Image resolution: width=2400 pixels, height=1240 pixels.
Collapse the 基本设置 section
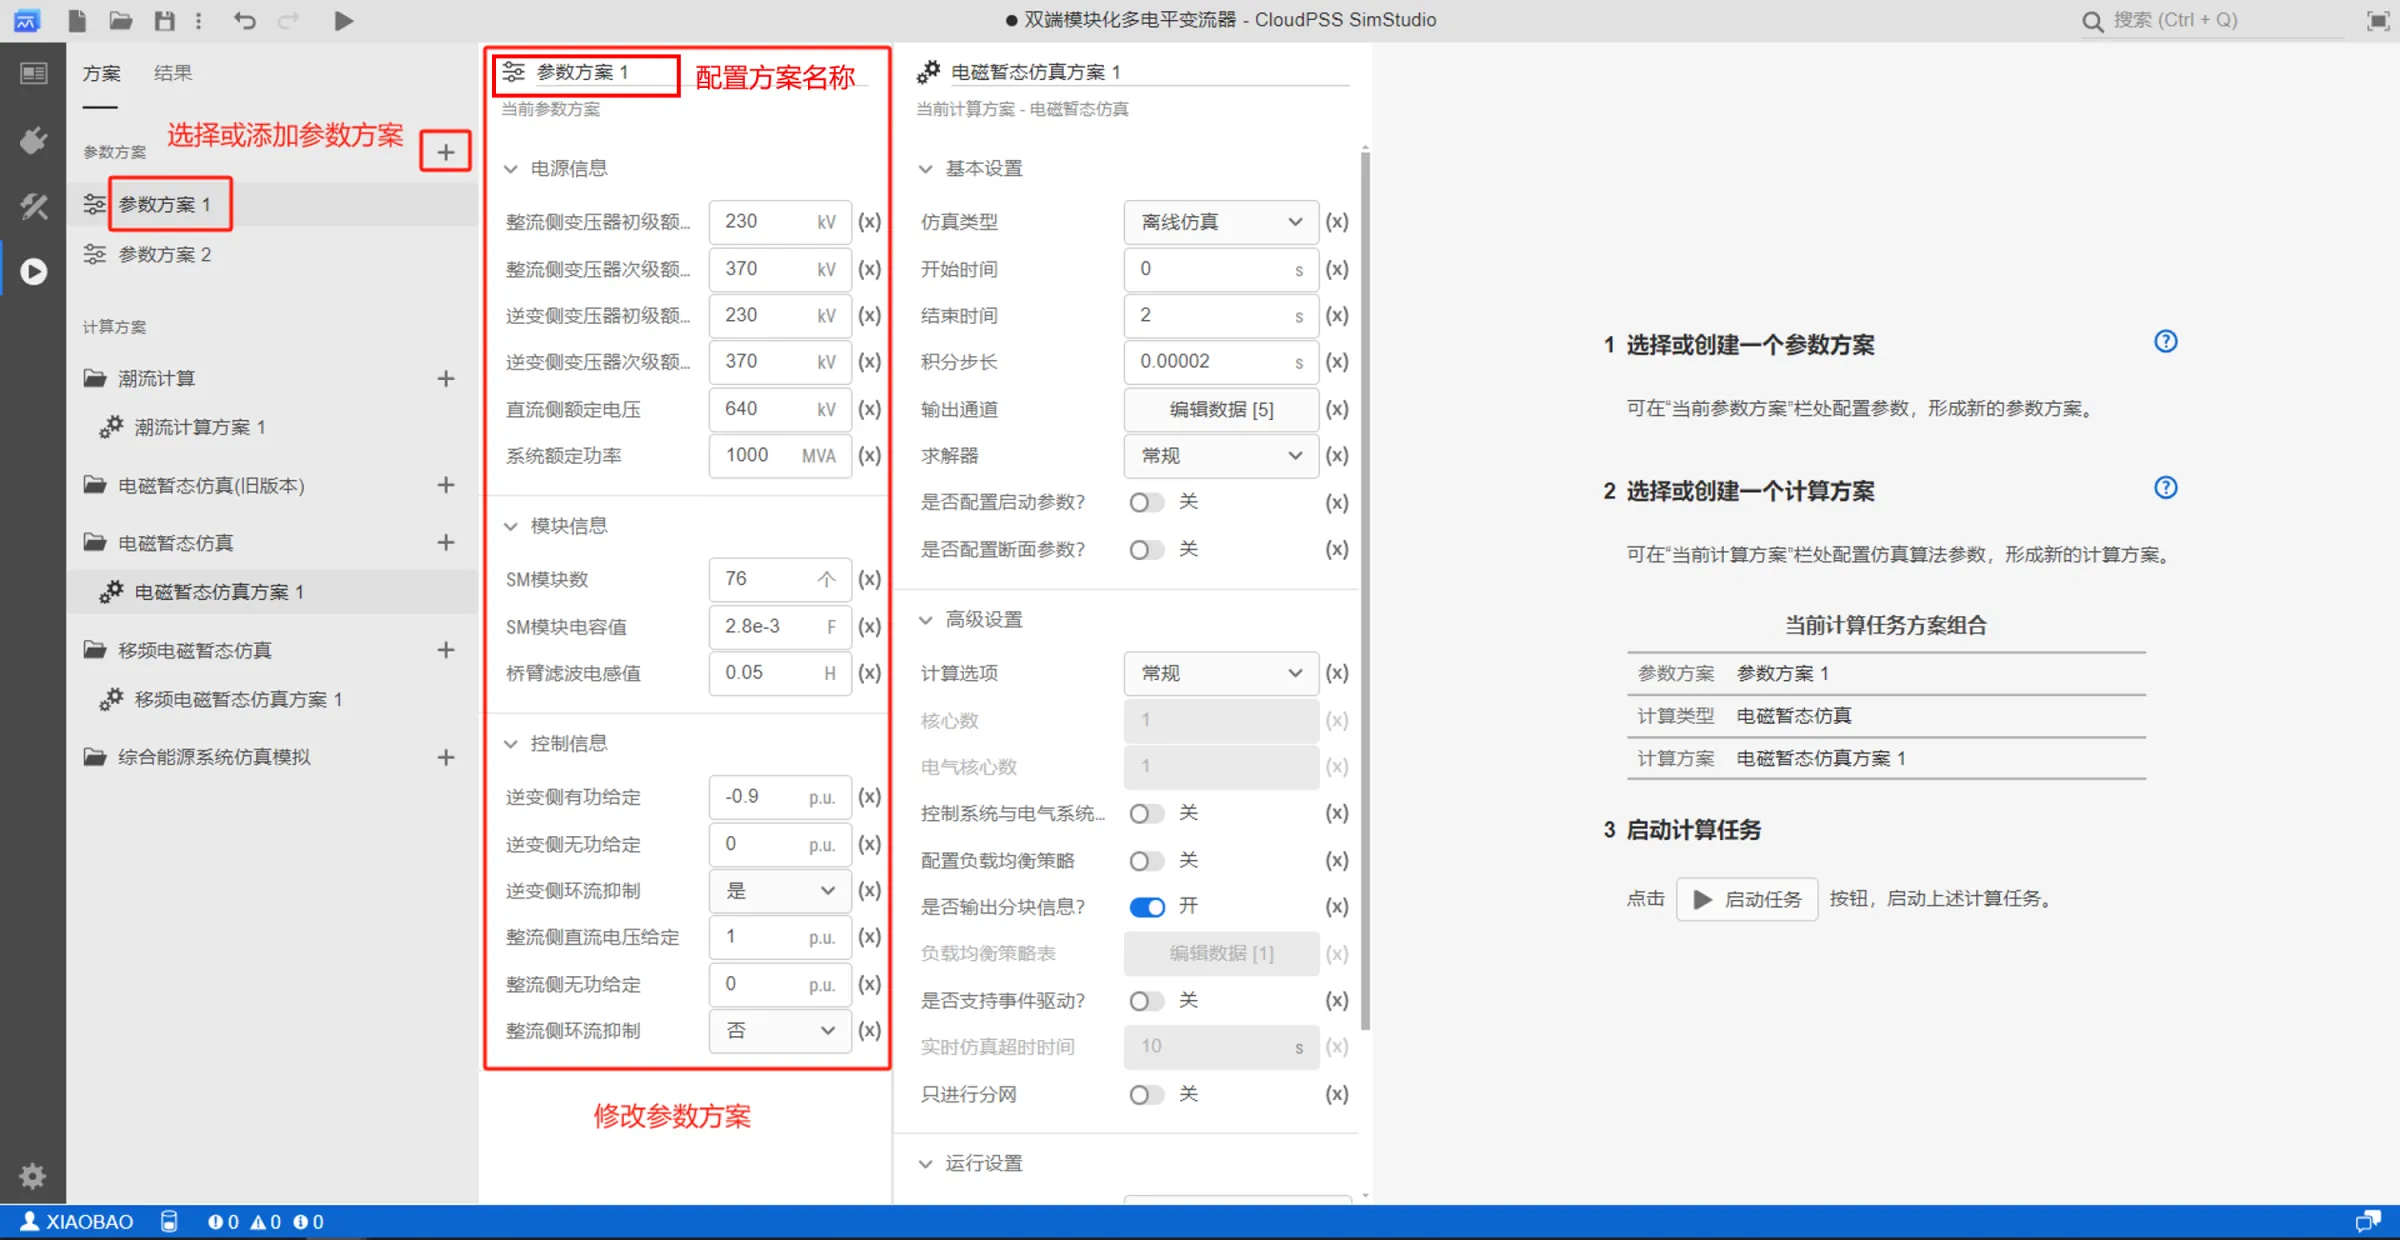[x=926, y=169]
